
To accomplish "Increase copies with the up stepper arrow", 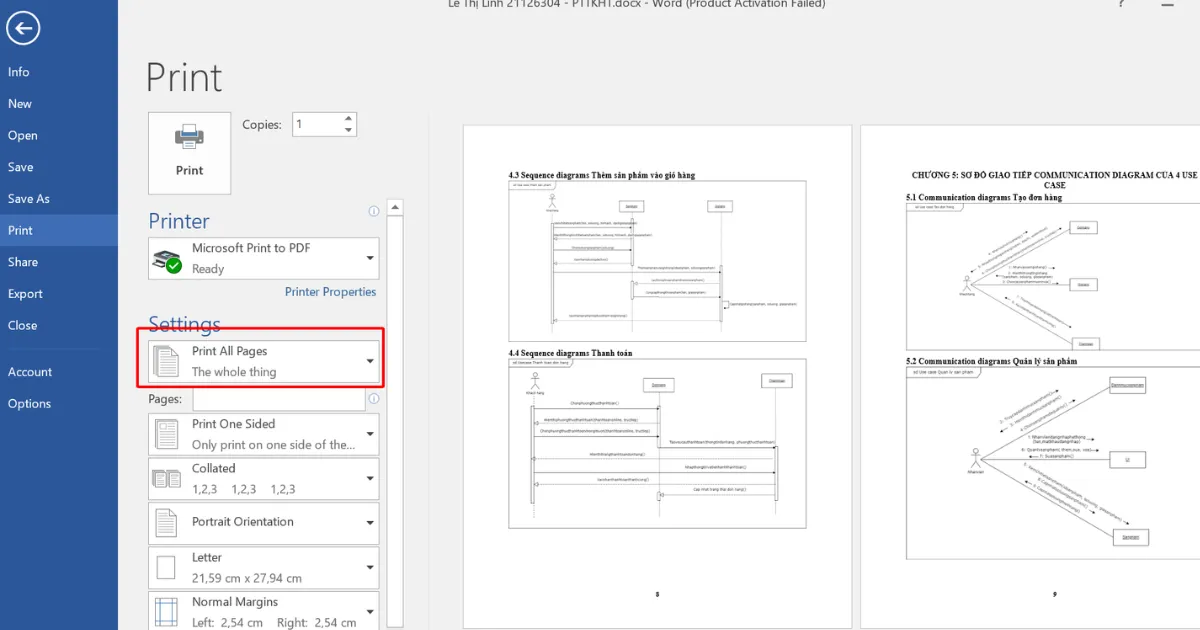I will (x=348, y=119).
